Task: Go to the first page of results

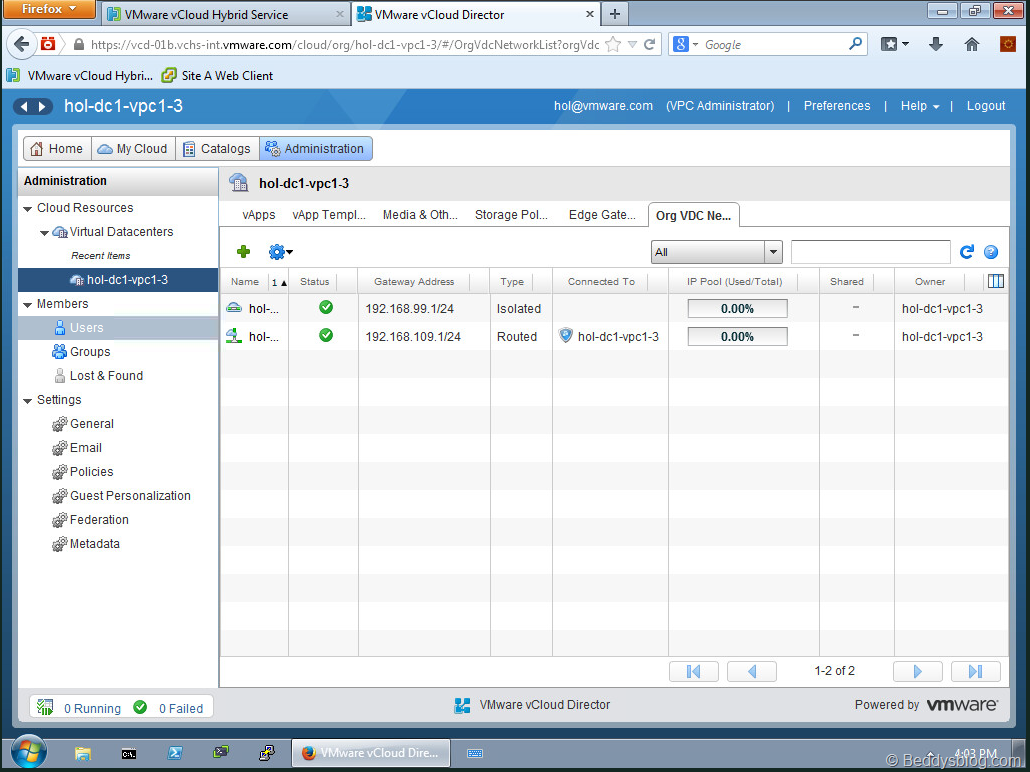Action: [x=694, y=671]
